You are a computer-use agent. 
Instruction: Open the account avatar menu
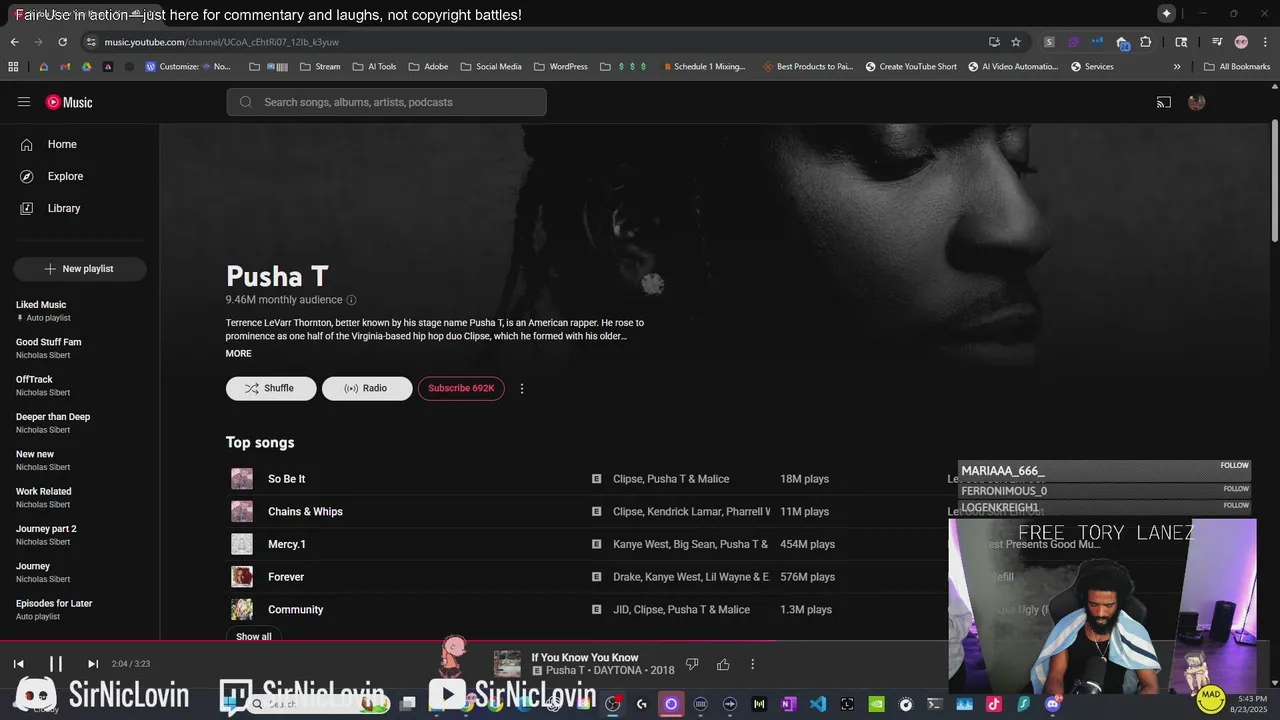1196,102
